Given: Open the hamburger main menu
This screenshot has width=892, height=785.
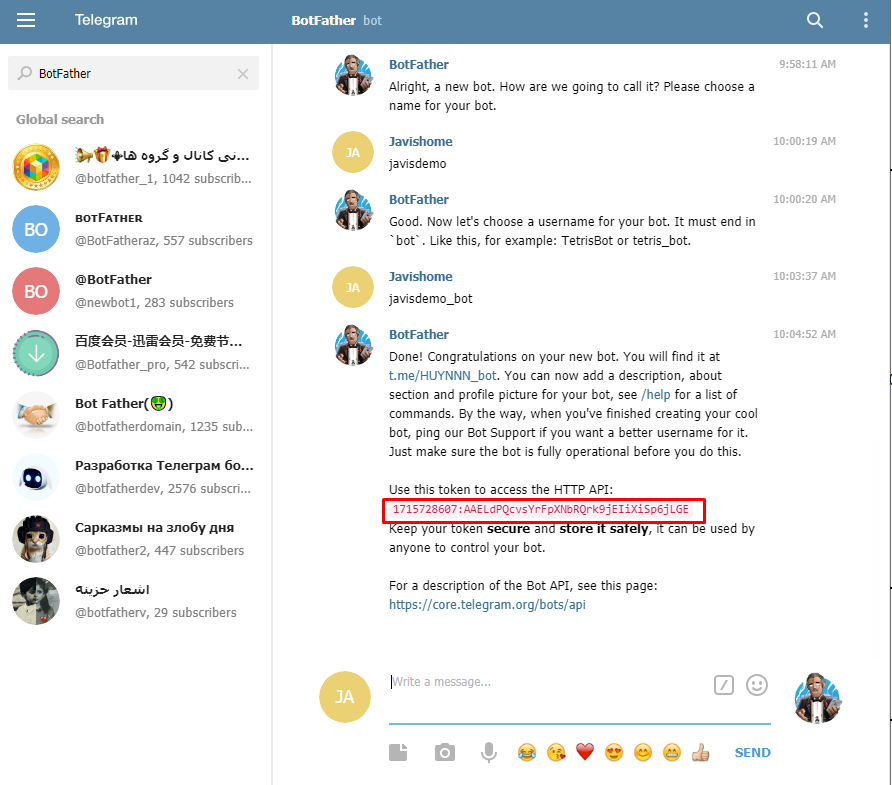Looking at the screenshot, I should point(26,20).
